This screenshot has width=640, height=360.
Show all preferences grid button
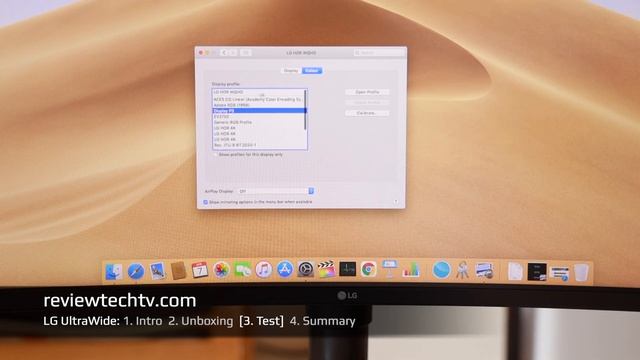(x=246, y=53)
